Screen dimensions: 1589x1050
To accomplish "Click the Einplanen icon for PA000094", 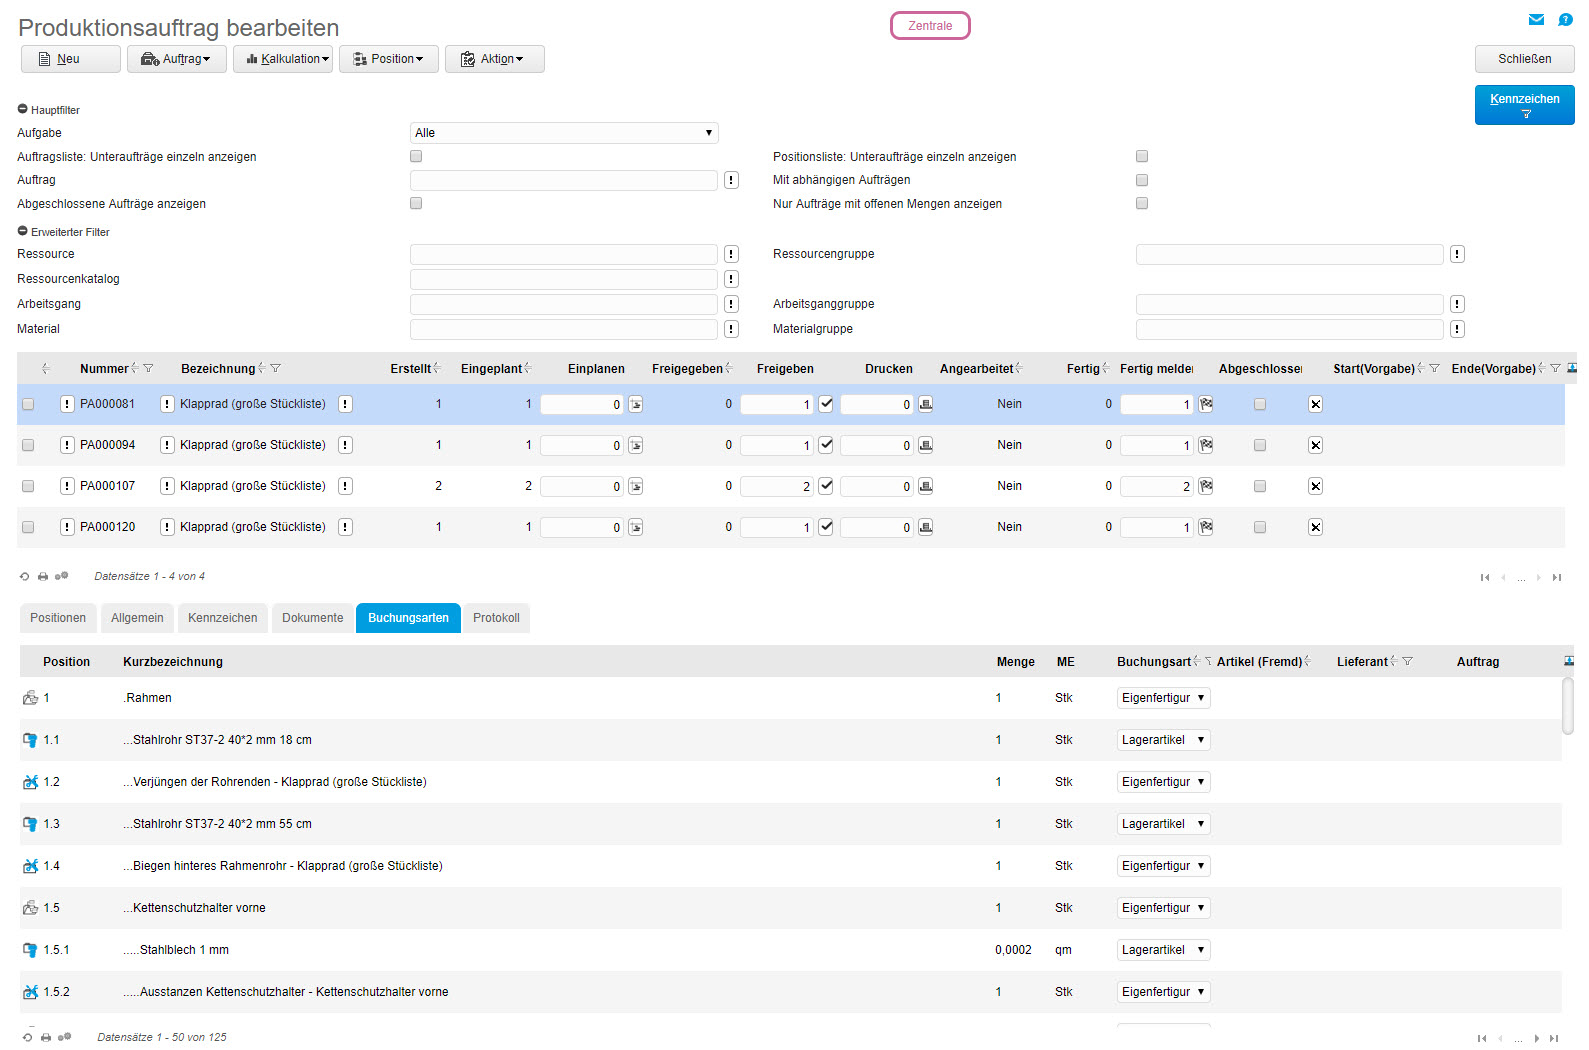I will click(636, 445).
